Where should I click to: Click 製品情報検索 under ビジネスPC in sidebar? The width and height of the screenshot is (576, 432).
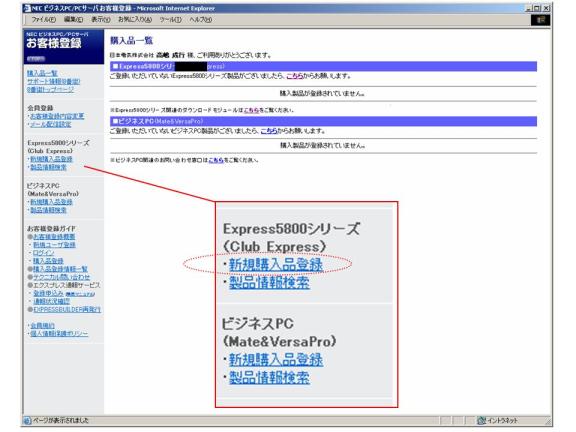pos(48,210)
